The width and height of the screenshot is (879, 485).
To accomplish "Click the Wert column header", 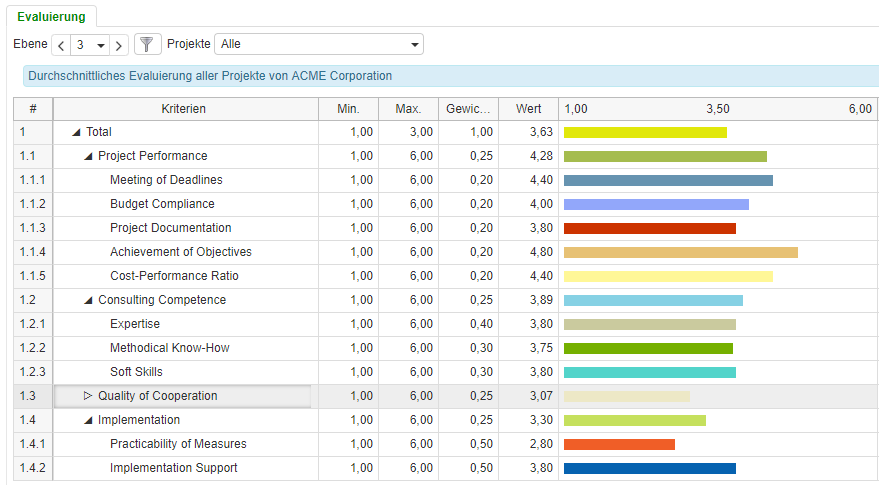I will pos(528,108).
